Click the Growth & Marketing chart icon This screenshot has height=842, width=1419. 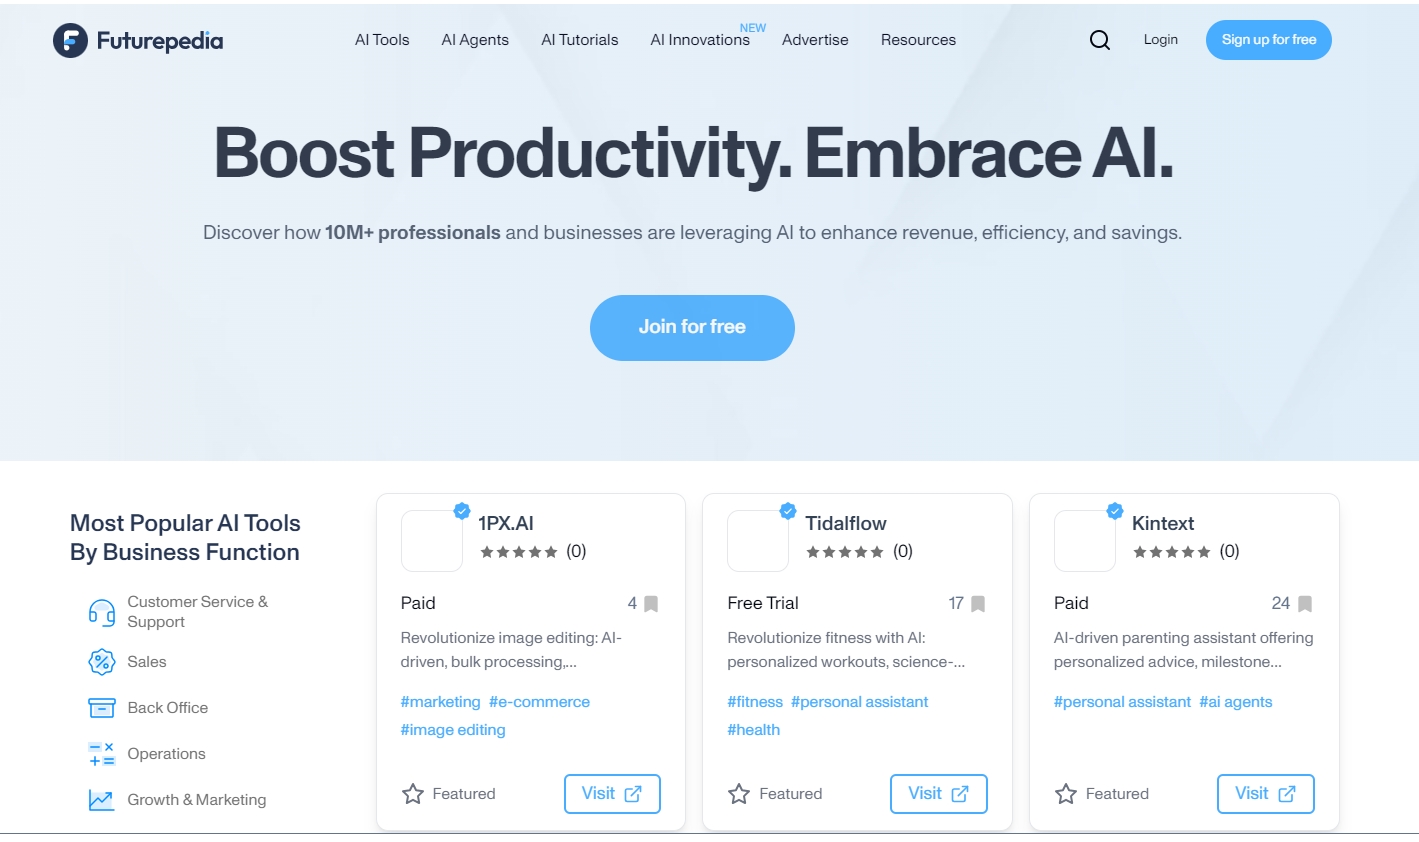pyautogui.click(x=102, y=800)
